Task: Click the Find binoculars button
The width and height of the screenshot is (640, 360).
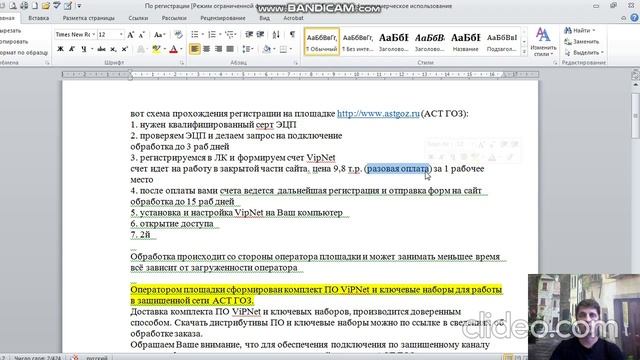Action: (579, 31)
